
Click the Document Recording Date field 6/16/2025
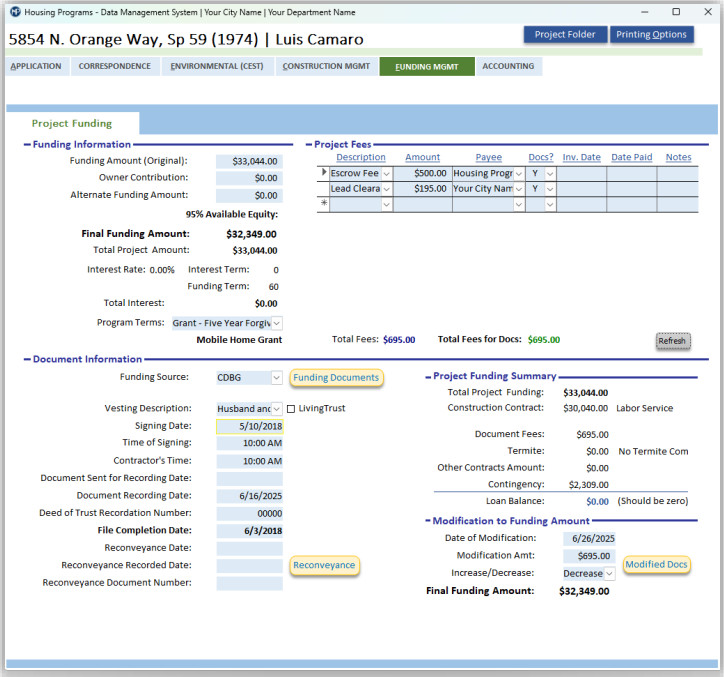249,496
